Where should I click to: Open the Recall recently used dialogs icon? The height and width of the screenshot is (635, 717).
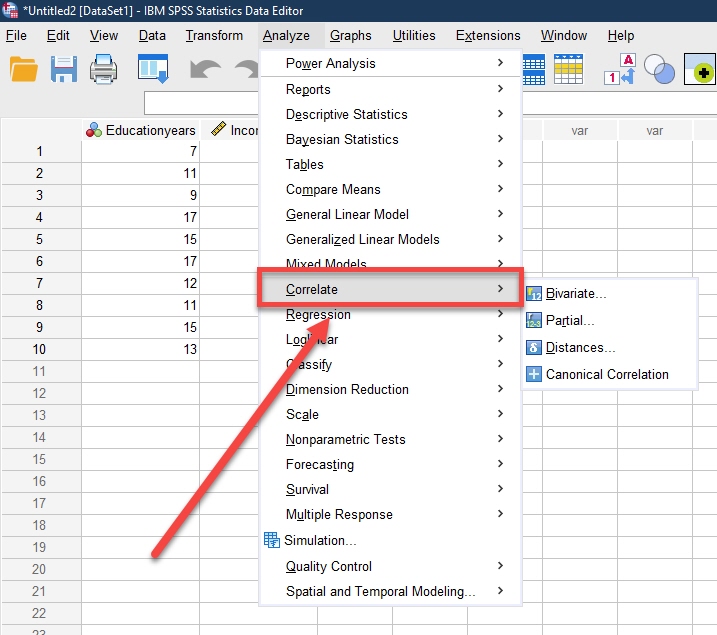pos(153,69)
